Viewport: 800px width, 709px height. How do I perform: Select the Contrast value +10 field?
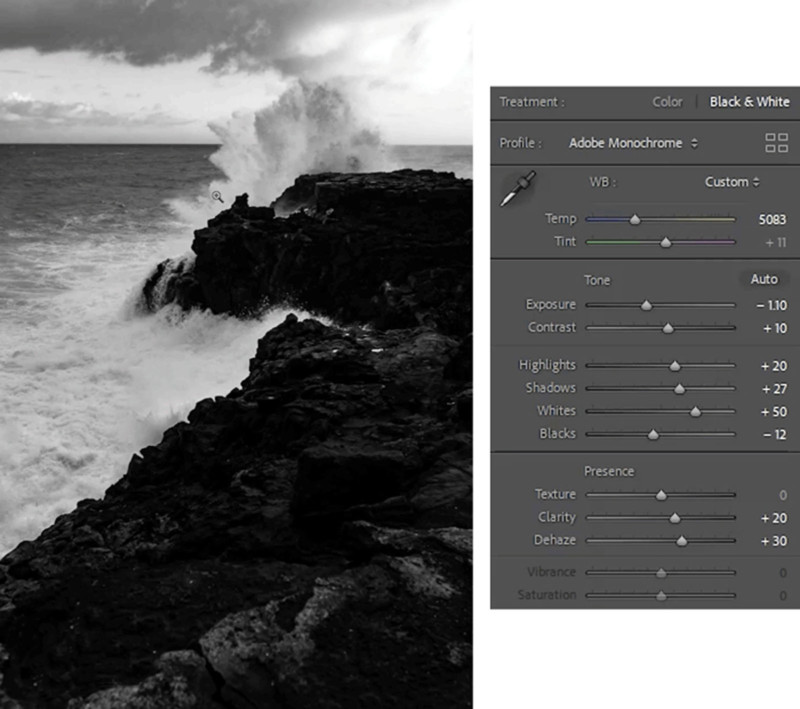(774, 328)
